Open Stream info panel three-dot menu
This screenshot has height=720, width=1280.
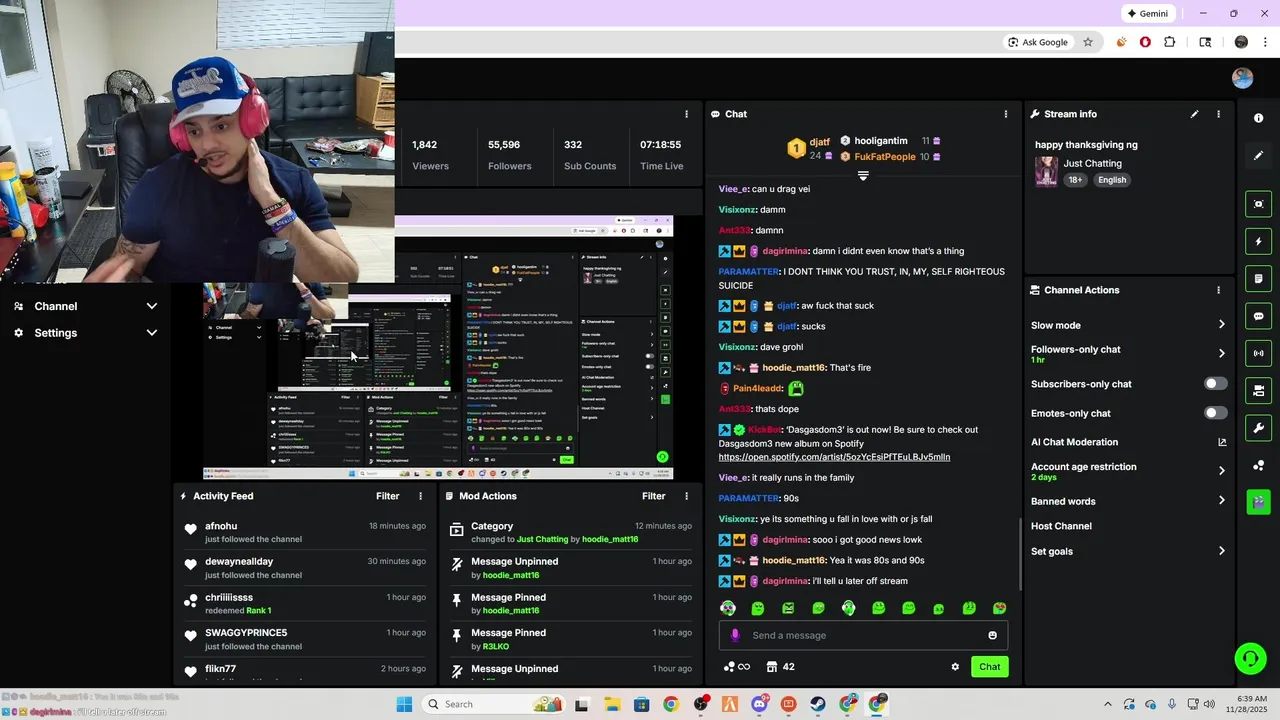[1218, 114]
